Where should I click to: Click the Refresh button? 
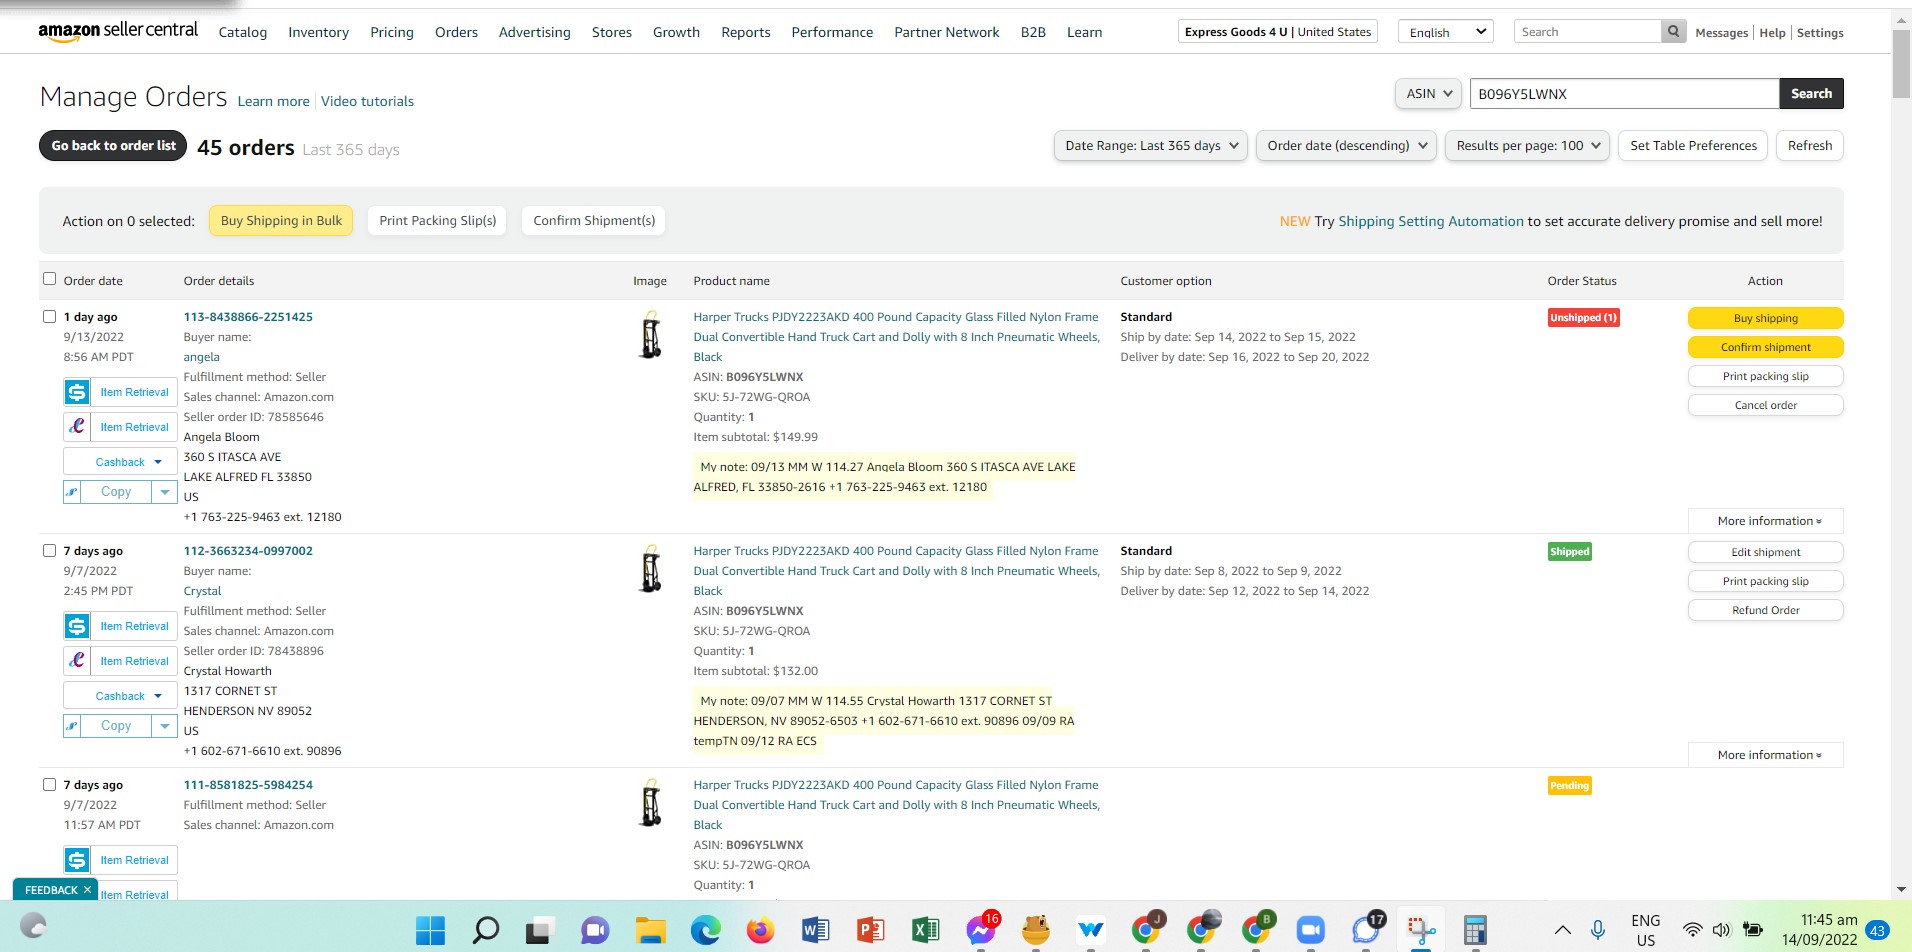click(x=1810, y=146)
